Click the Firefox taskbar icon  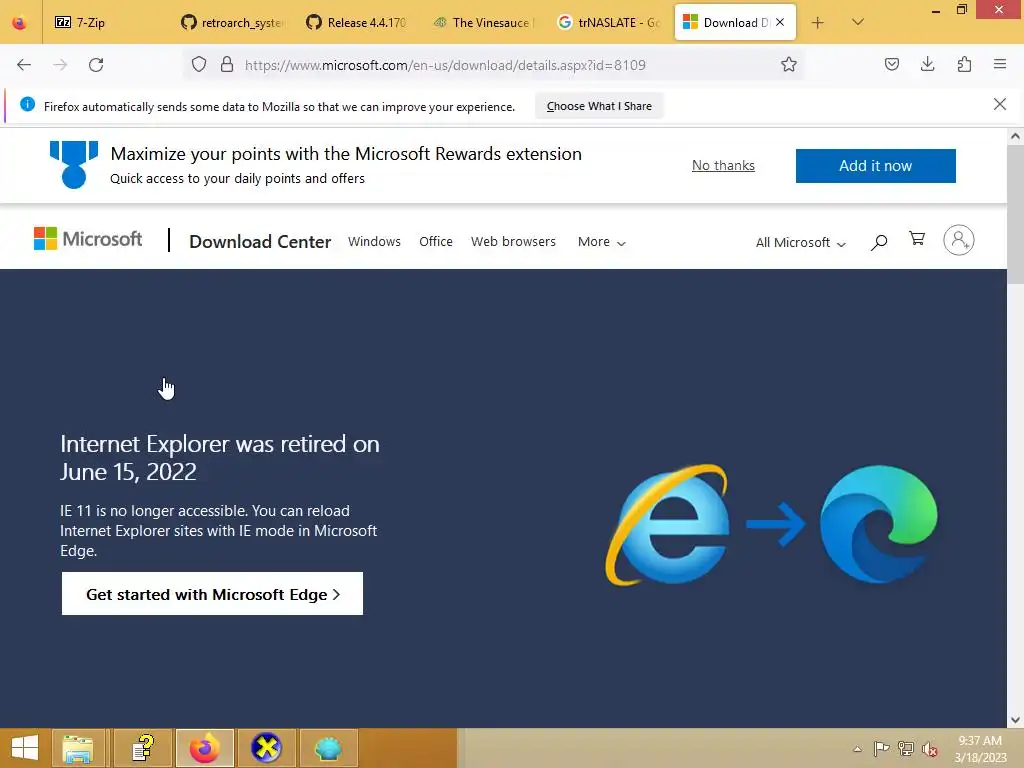click(x=204, y=748)
